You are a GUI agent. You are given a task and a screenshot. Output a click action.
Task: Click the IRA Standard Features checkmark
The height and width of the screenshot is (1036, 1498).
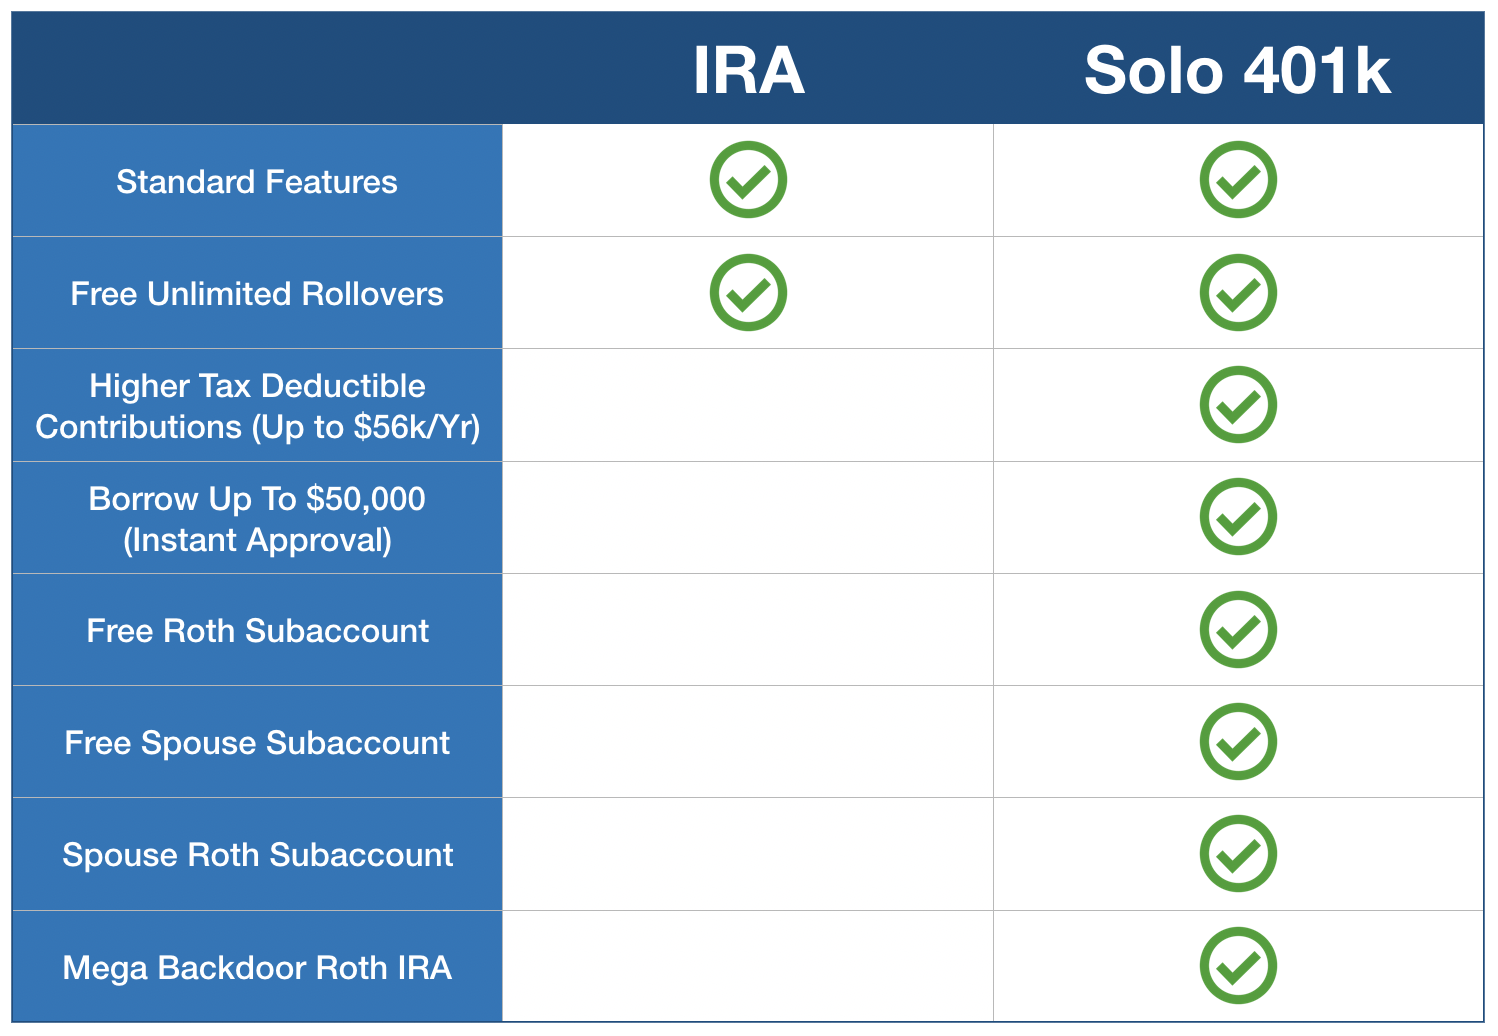748,180
